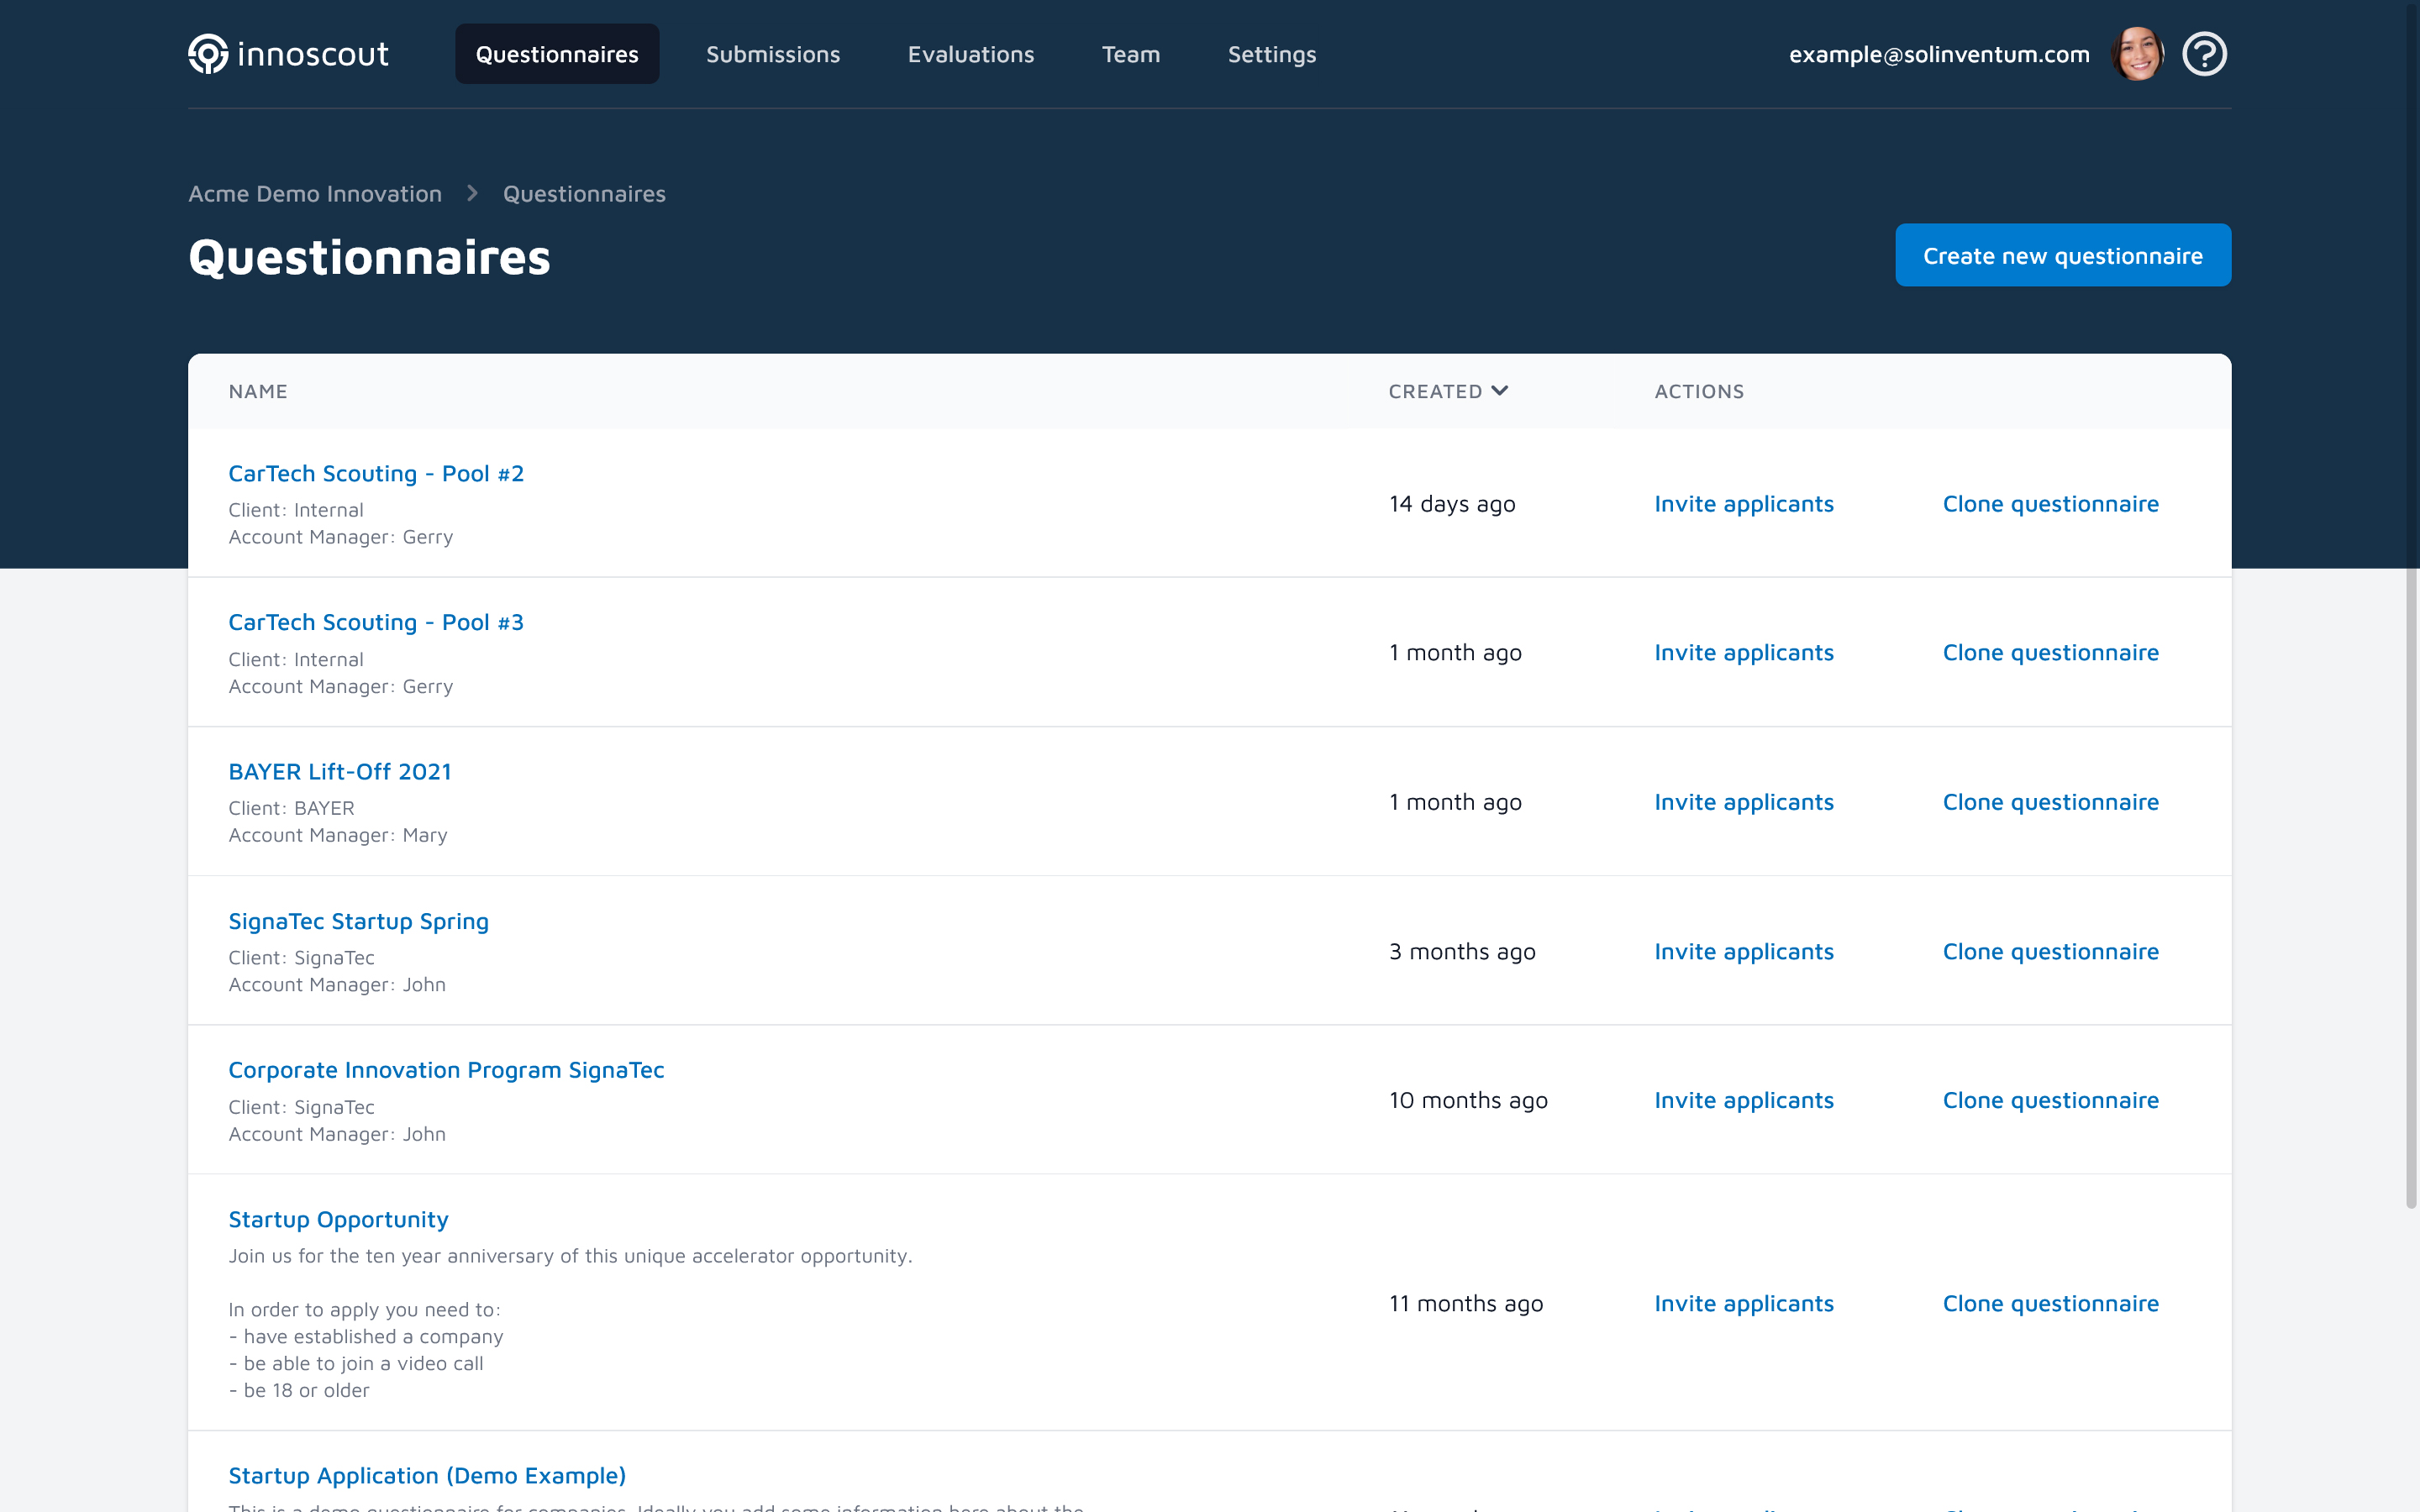This screenshot has height=1512, width=2420.
Task: Select the Questionnaires navigation tab
Action: [556, 54]
